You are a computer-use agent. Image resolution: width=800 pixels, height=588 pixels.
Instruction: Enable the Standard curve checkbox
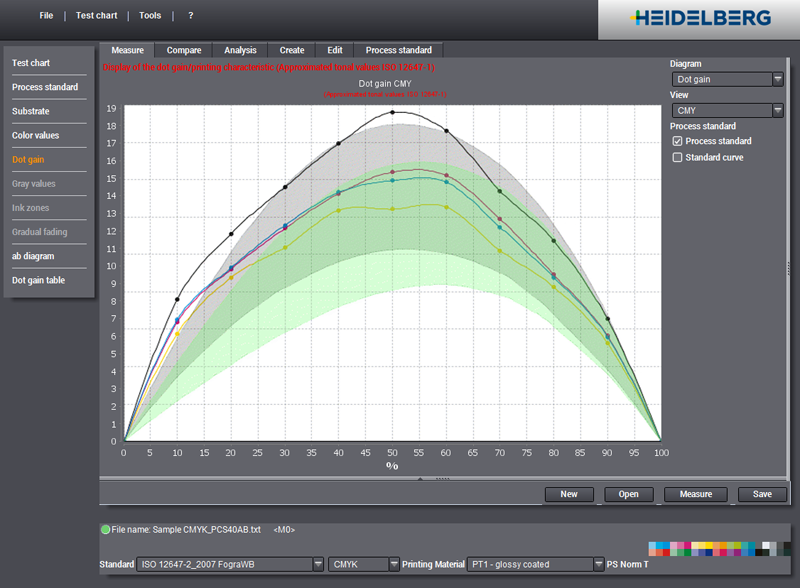[677, 157]
